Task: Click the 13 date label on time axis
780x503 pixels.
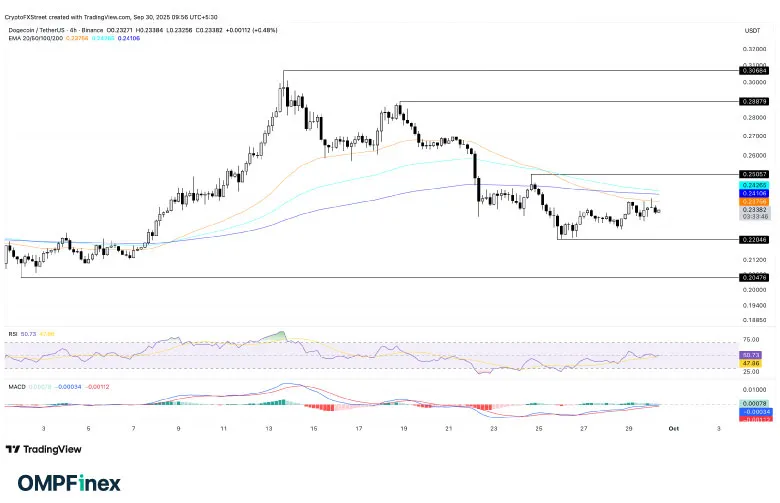Action: 268,427
